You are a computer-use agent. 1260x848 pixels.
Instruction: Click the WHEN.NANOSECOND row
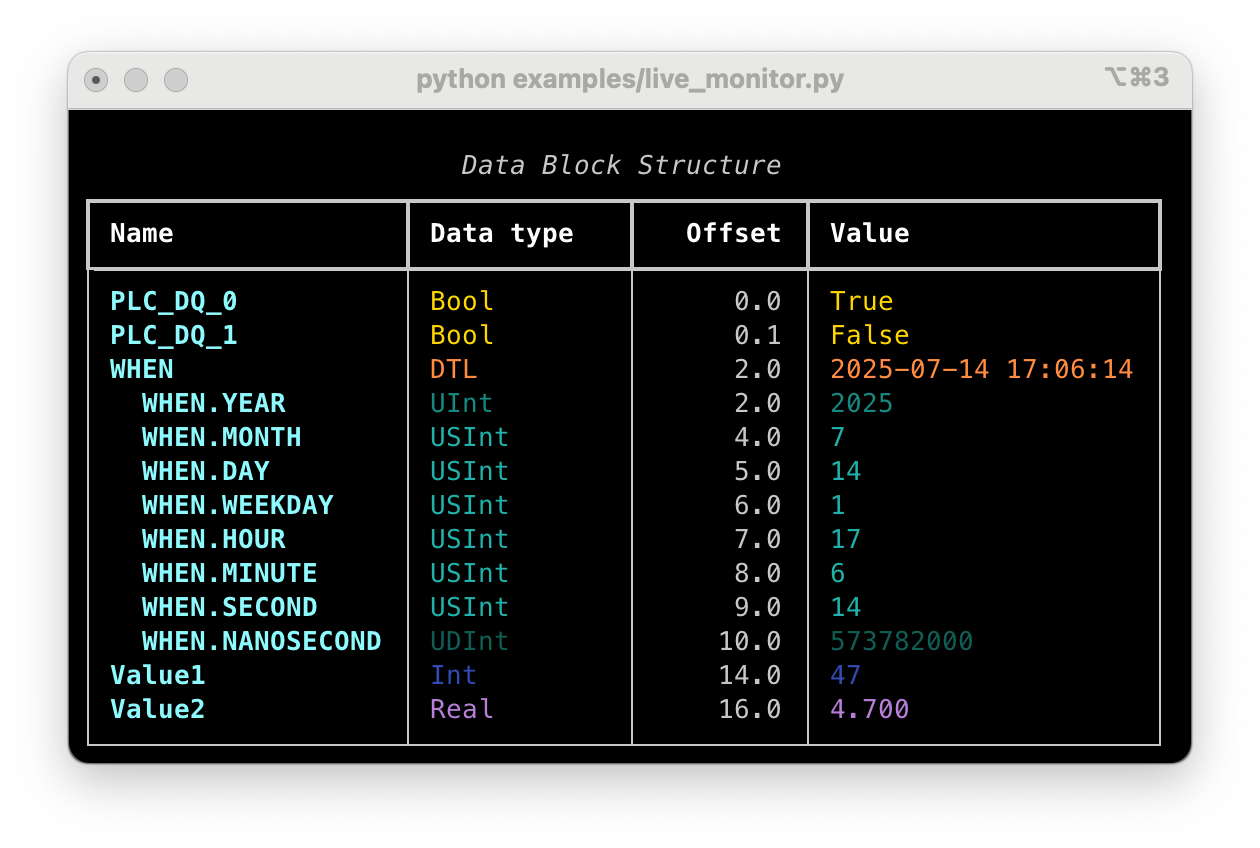click(261, 641)
